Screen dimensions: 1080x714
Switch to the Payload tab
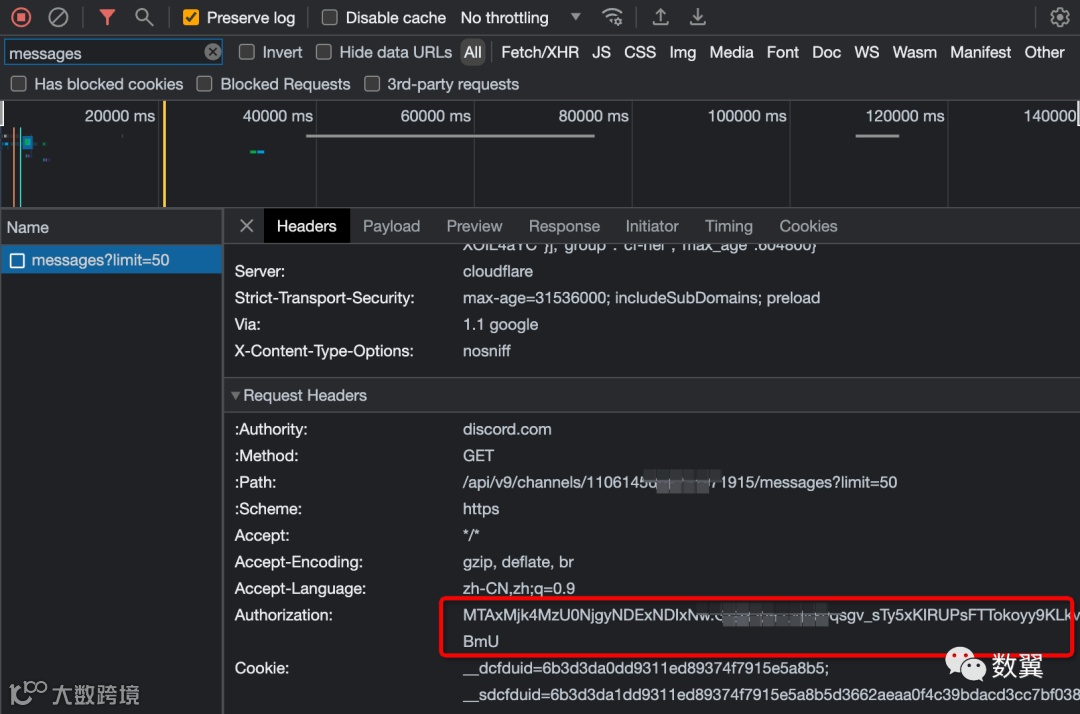[x=391, y=226]
